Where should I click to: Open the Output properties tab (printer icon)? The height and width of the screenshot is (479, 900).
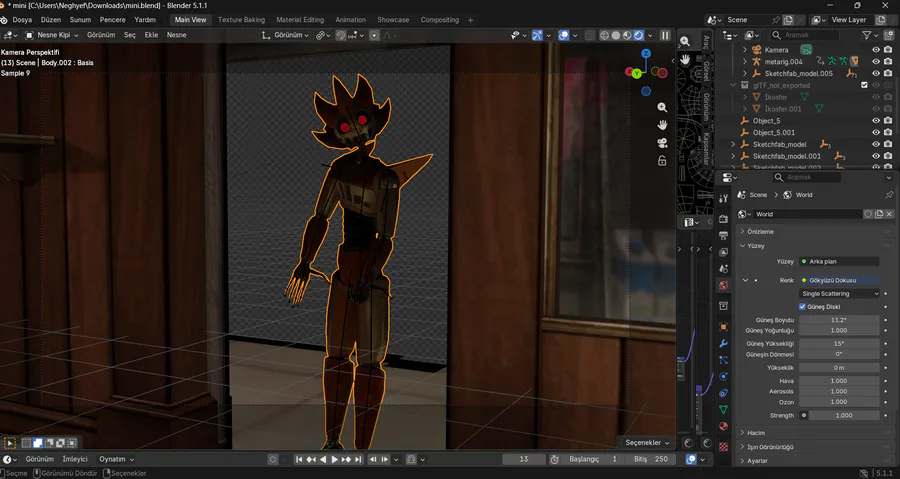723,236
